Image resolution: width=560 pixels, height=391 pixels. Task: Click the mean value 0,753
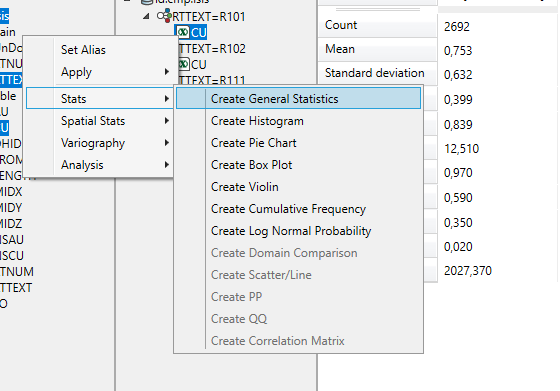pos(458,51)
